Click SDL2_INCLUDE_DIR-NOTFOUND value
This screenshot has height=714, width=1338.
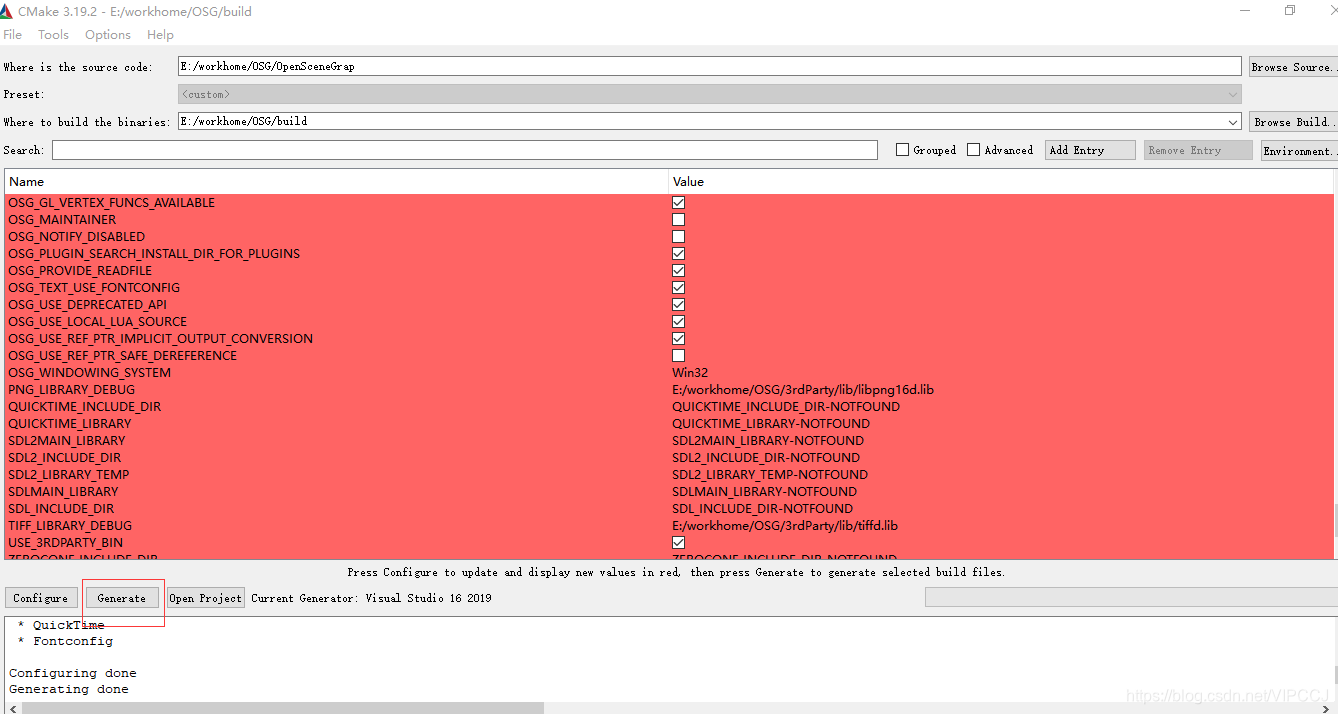coord(766,458)
